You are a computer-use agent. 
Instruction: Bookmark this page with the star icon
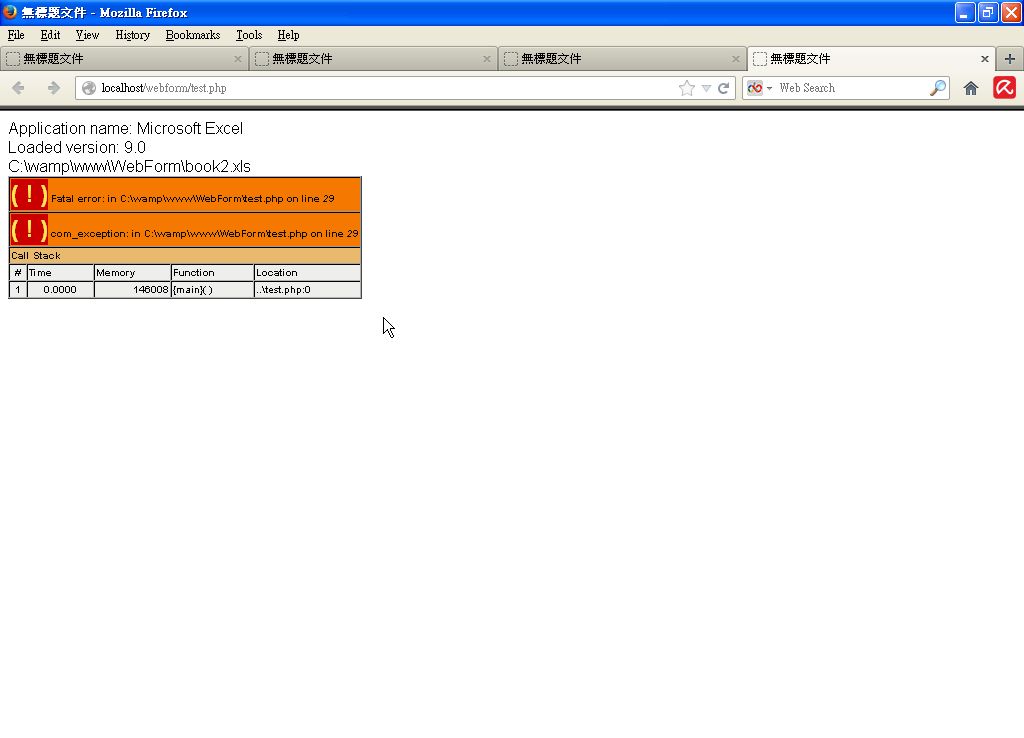tap(686, 88)
